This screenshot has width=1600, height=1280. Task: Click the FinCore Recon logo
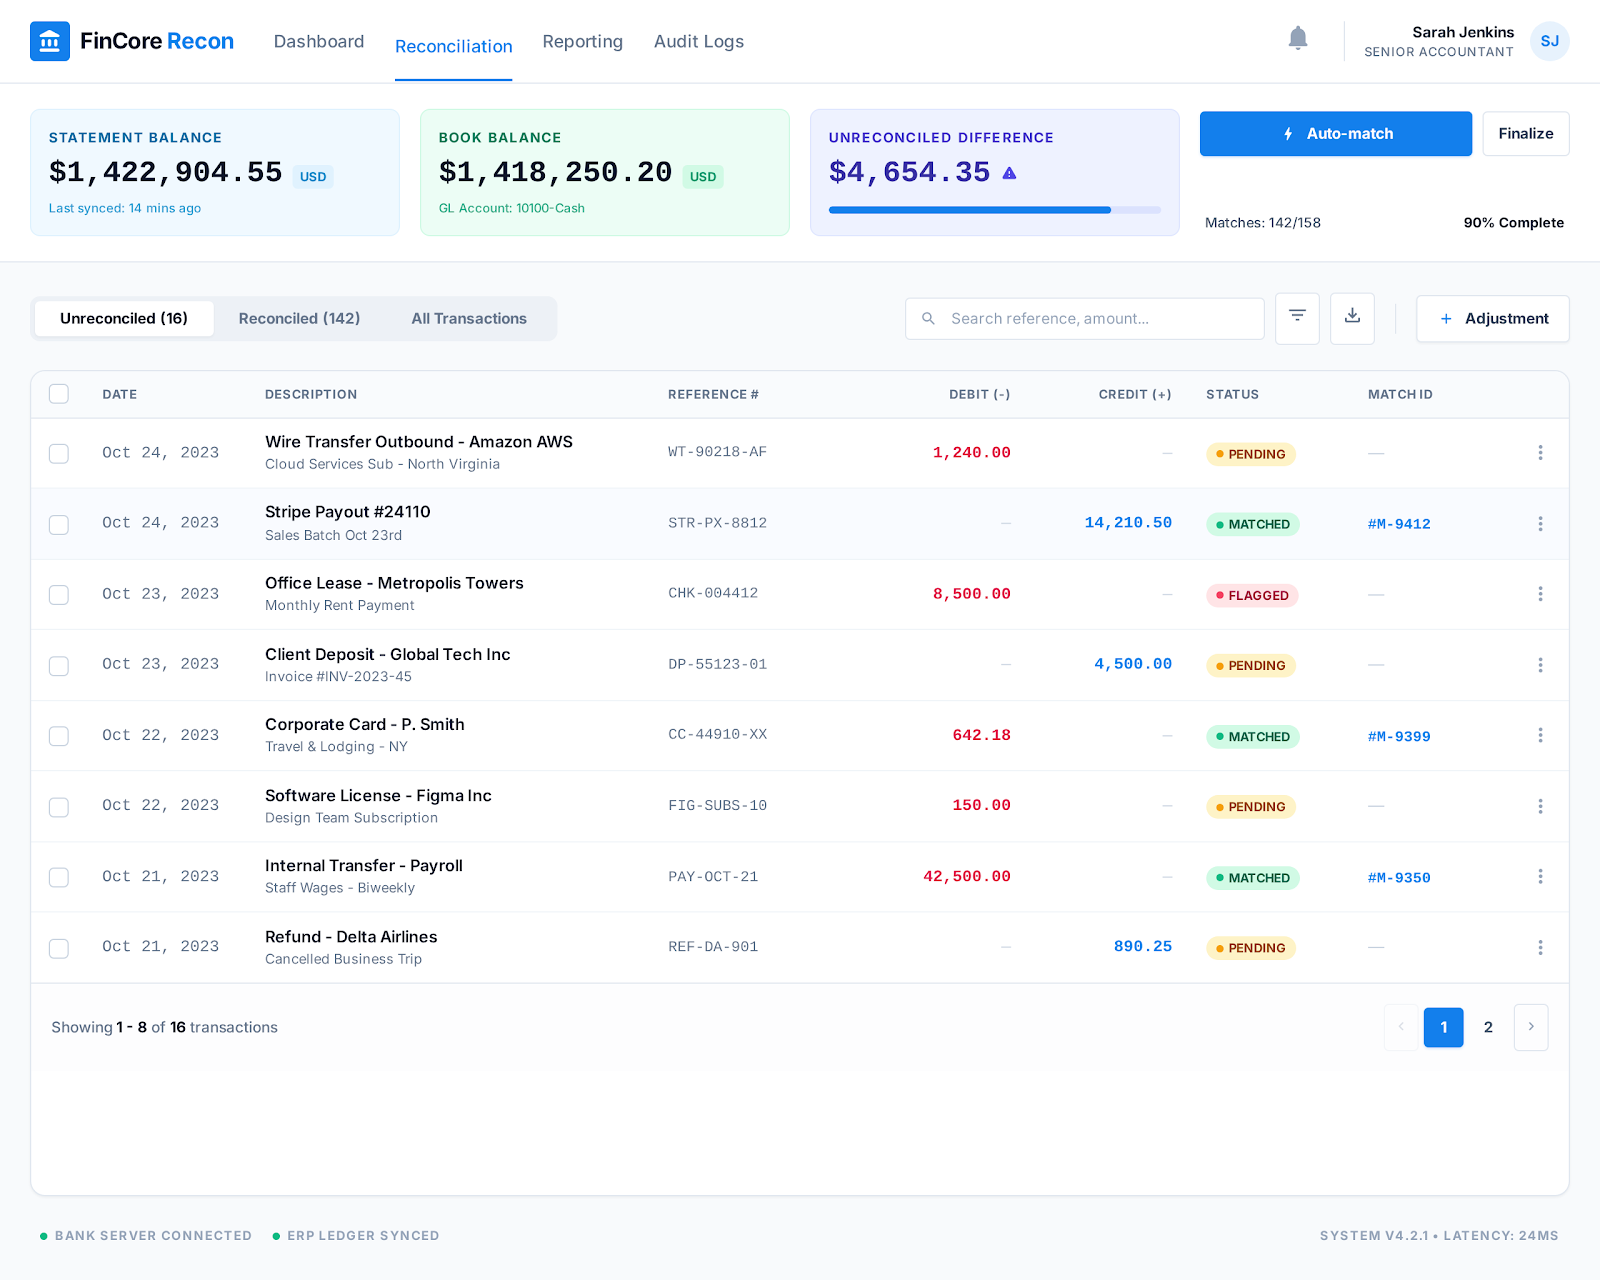coord(130,41)
